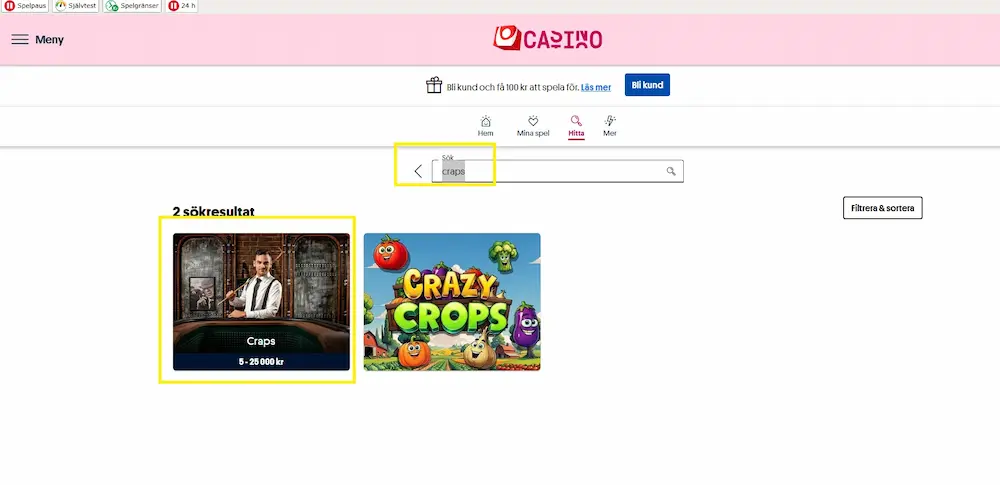Viewport: 1000px width, 485px height.
Task: Open Filtrera & sortera options
Action: tap(883, 208)
